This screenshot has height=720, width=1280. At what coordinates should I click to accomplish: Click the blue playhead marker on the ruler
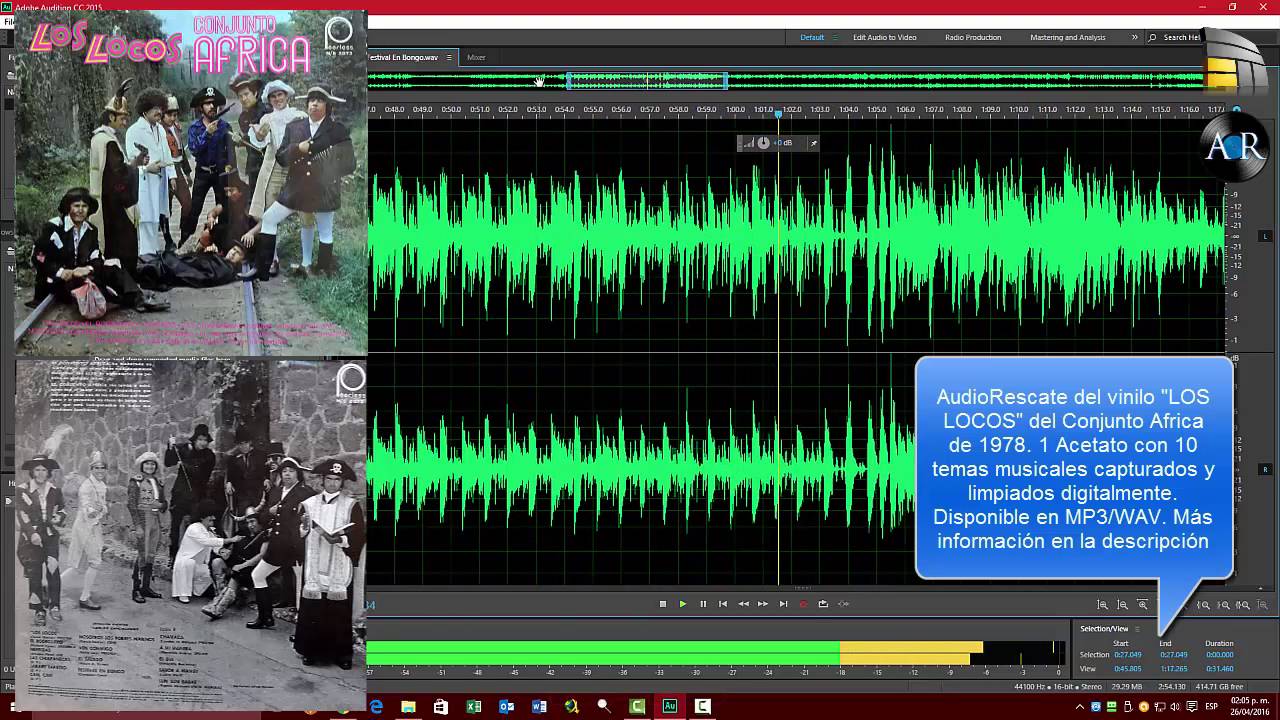[778, 114]
